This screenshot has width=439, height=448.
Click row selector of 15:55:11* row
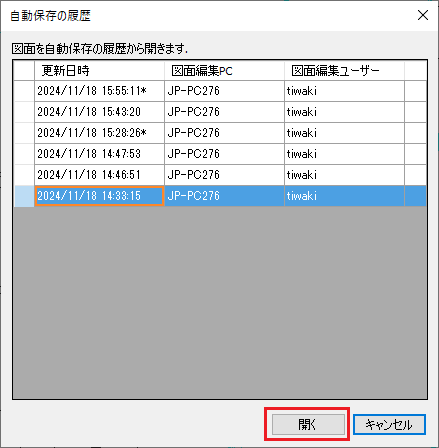[24, 91]
